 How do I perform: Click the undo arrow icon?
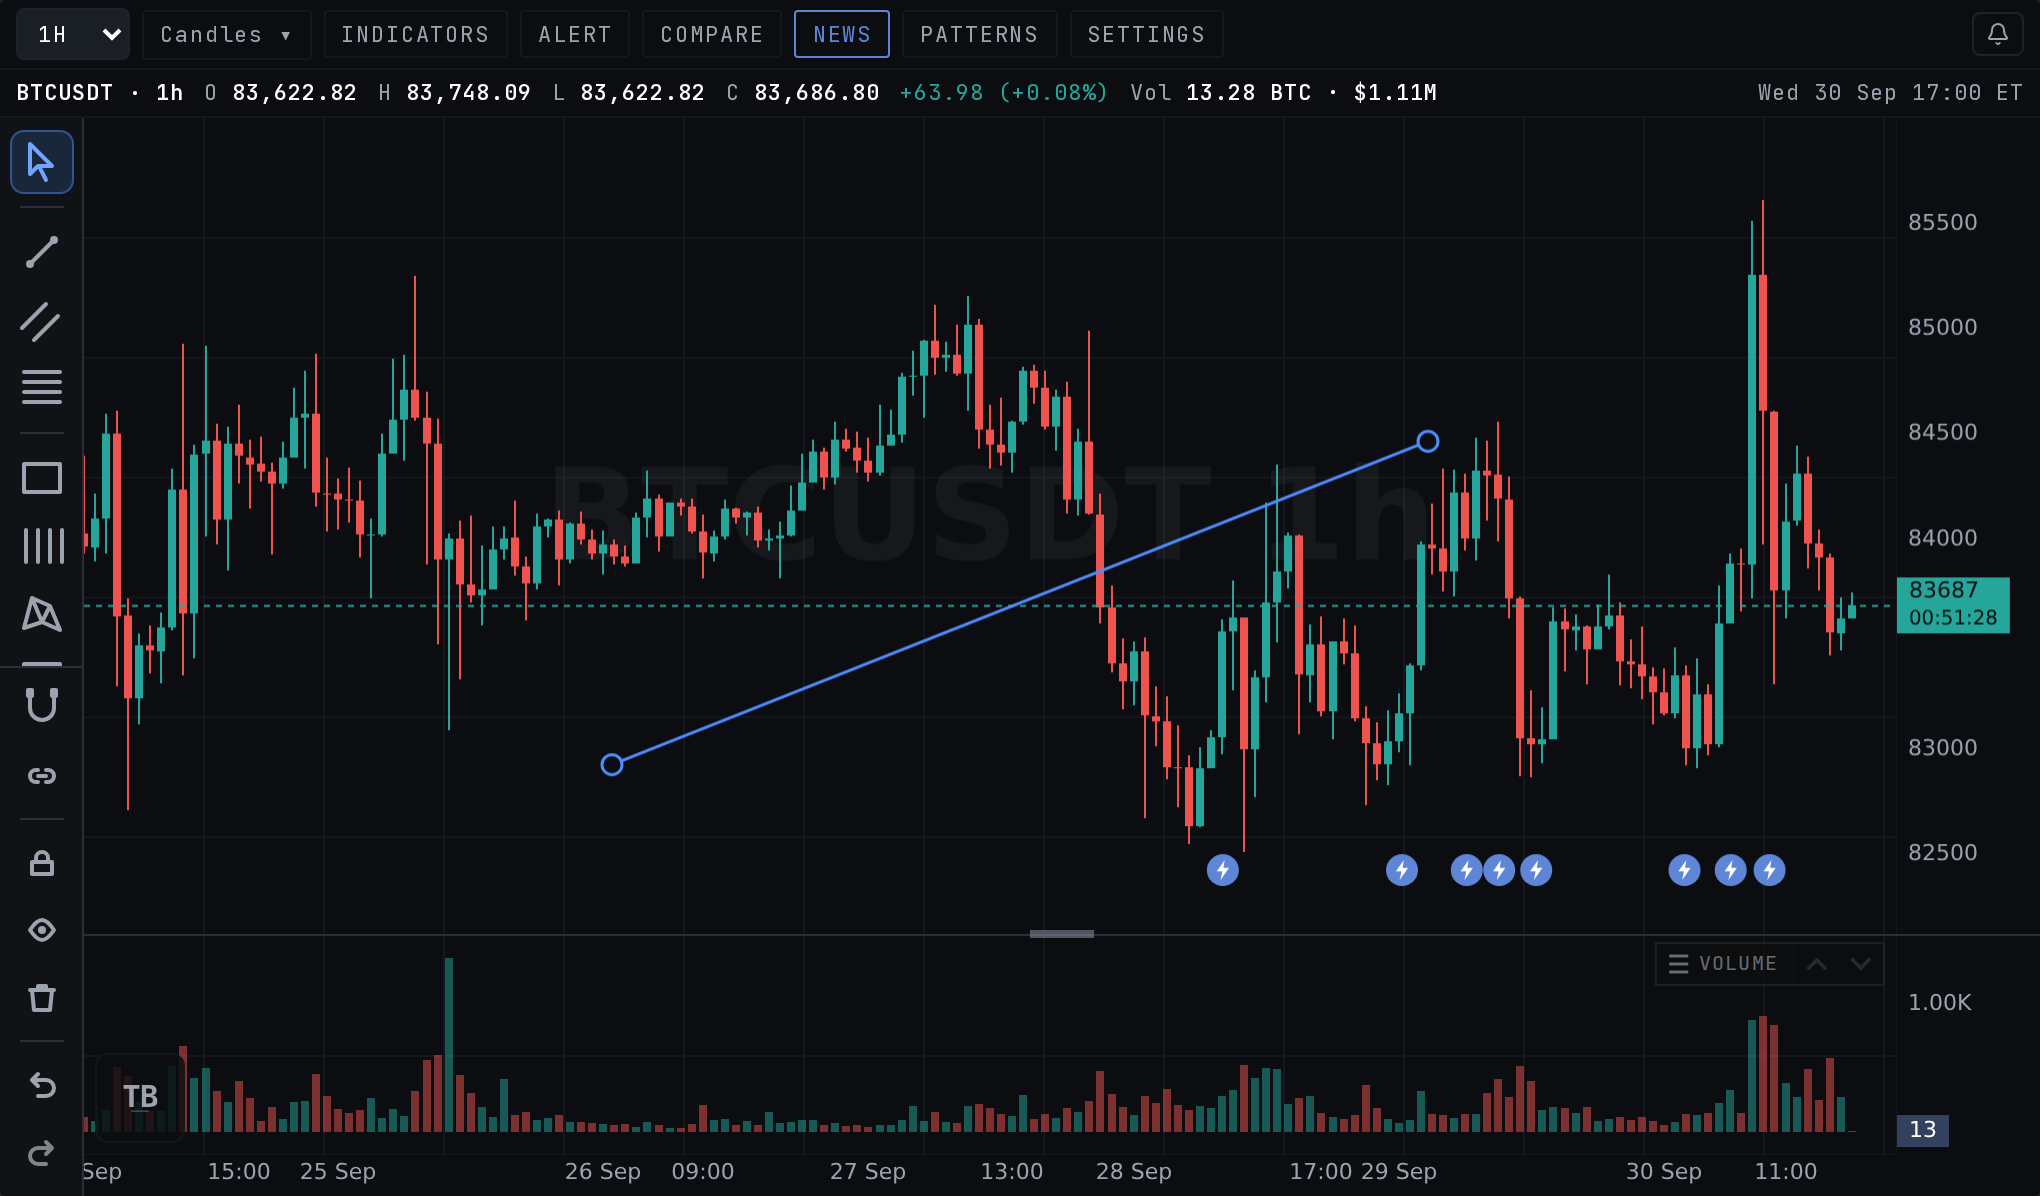(42, 1085)
